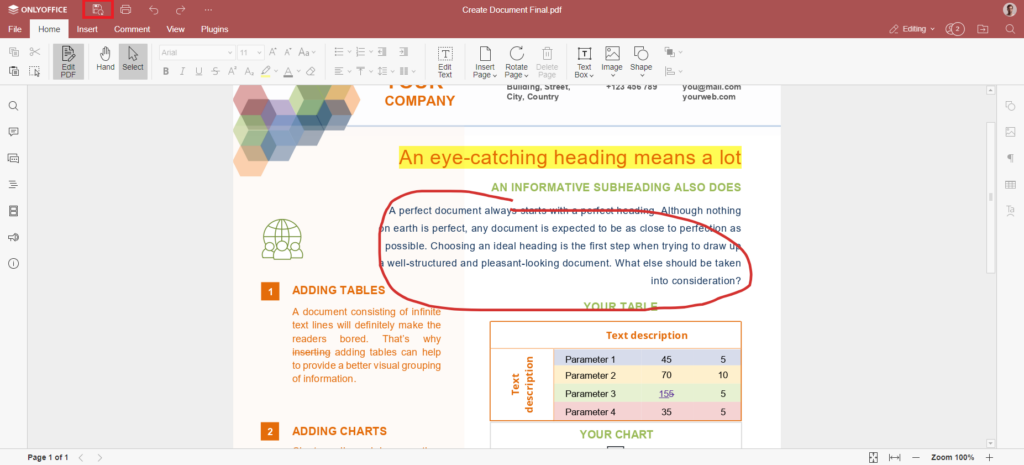The image size is (1024, 465).
Task: Click the Edit Text button
Action: (445, 62)
